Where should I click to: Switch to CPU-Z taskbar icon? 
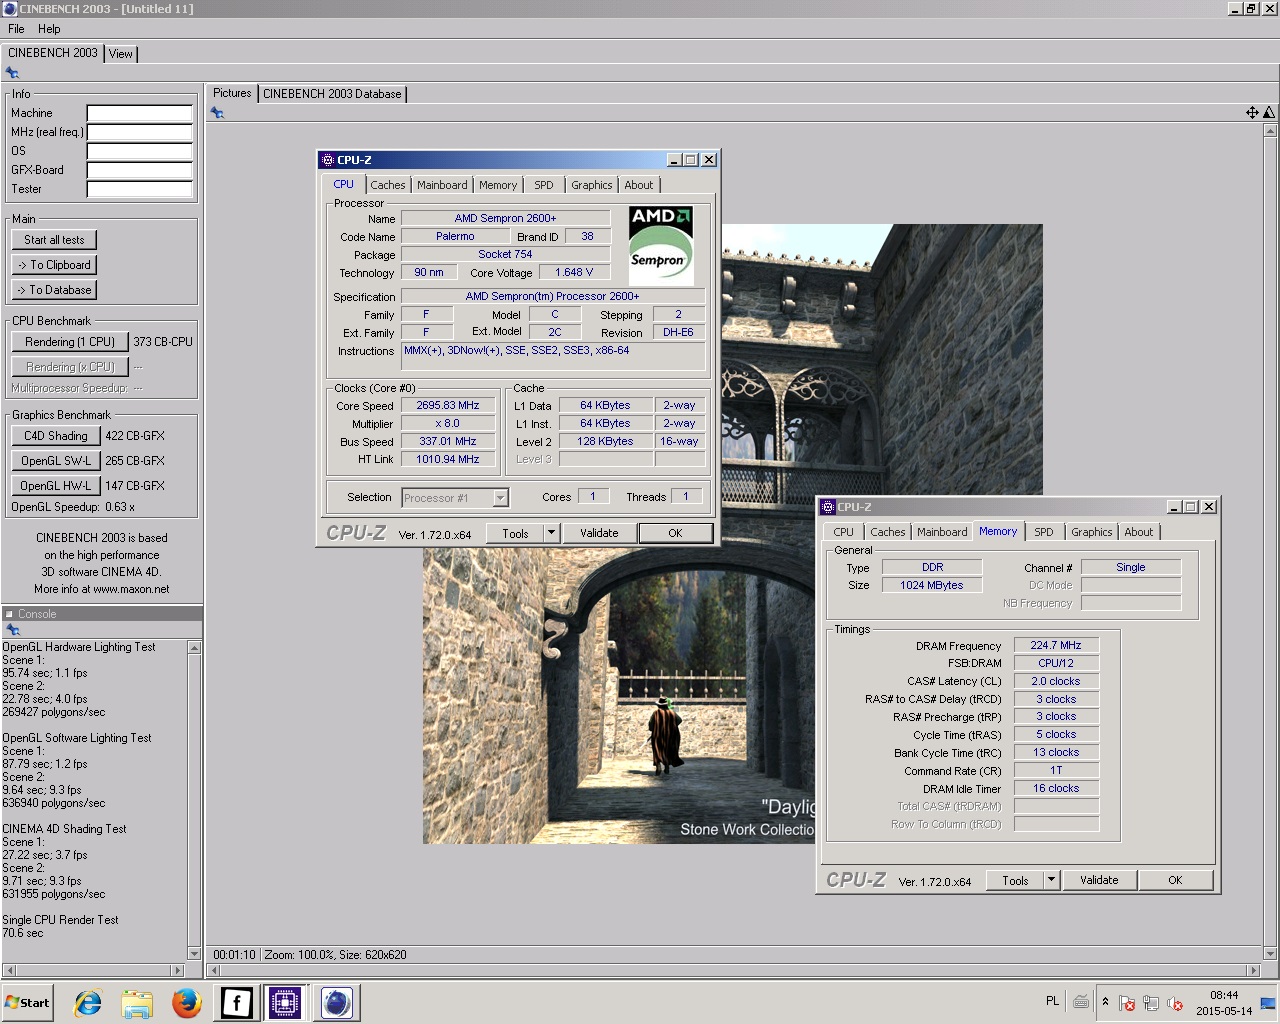click(x=285, y=1003)
